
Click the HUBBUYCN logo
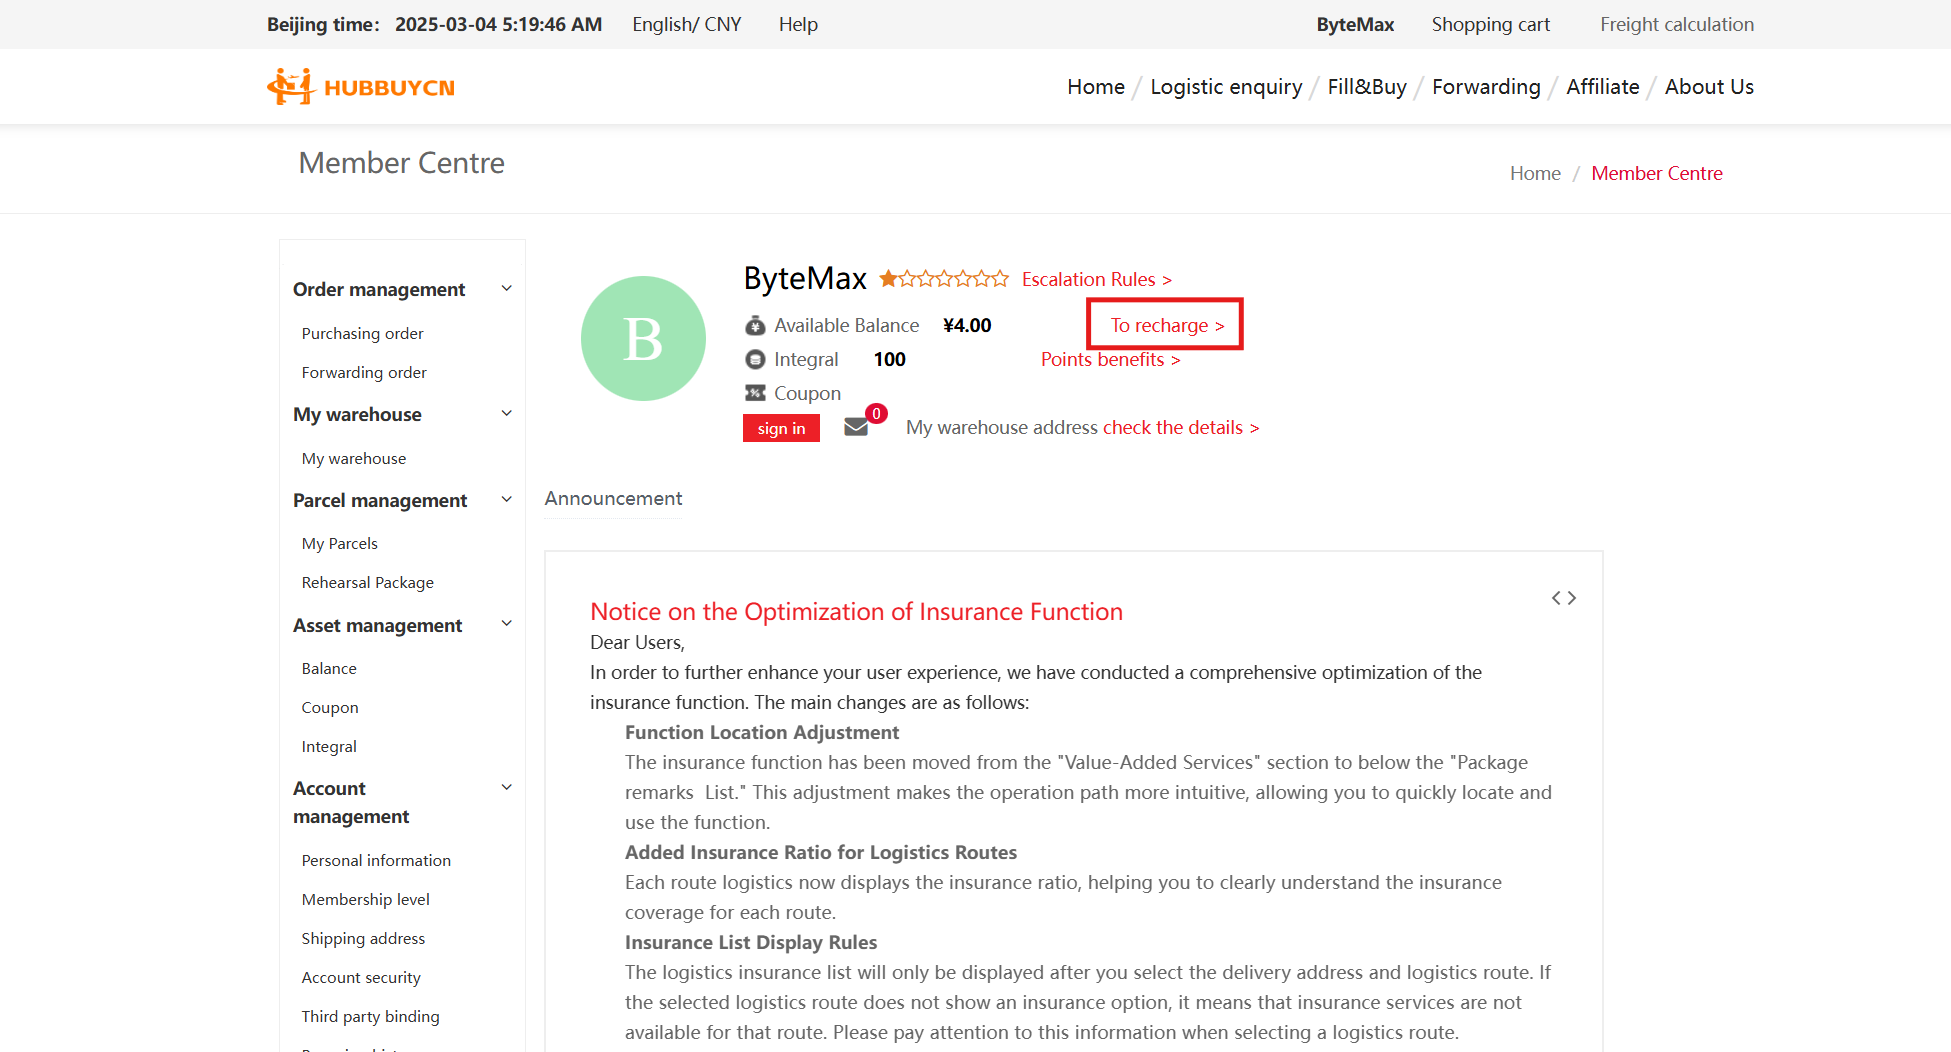[x=360, y=86]
